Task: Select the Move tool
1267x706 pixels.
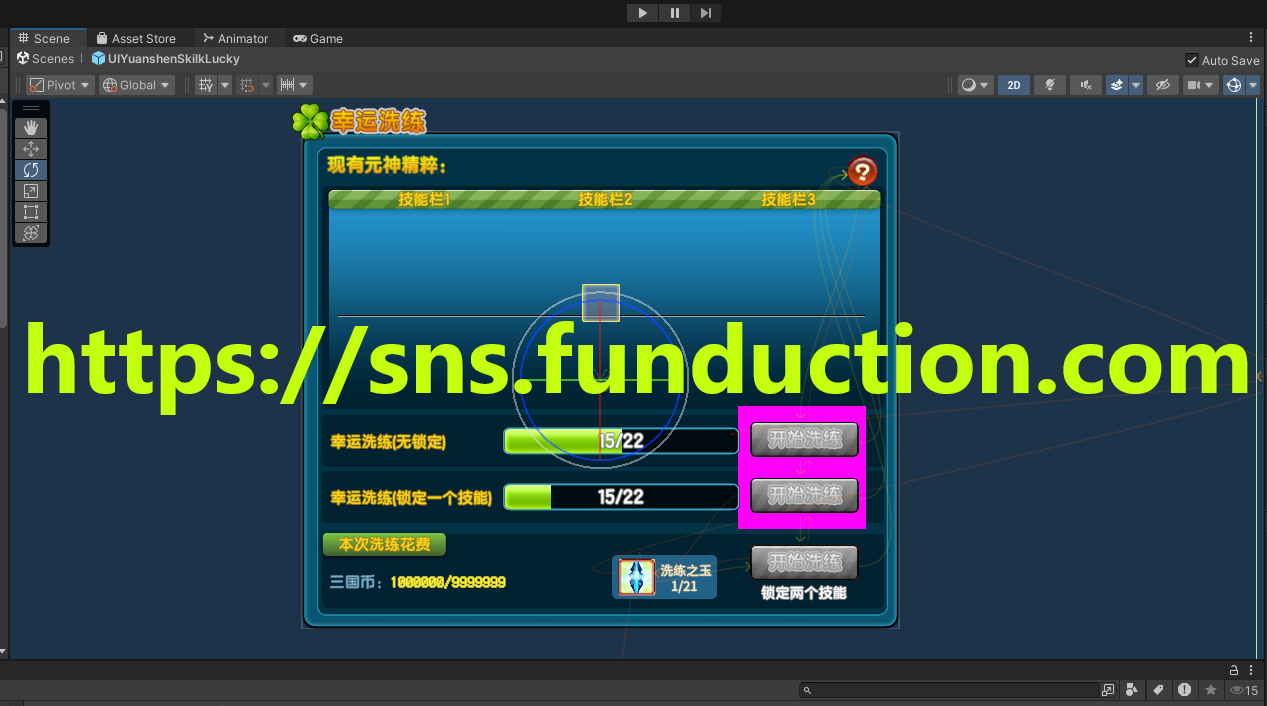Action: [30, 149]
